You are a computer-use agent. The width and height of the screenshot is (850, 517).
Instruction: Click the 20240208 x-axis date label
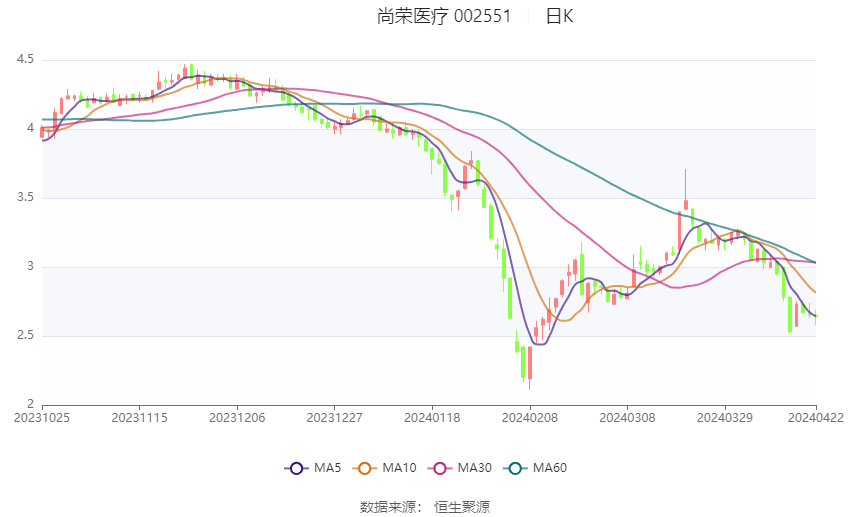(x=530, y=418)
